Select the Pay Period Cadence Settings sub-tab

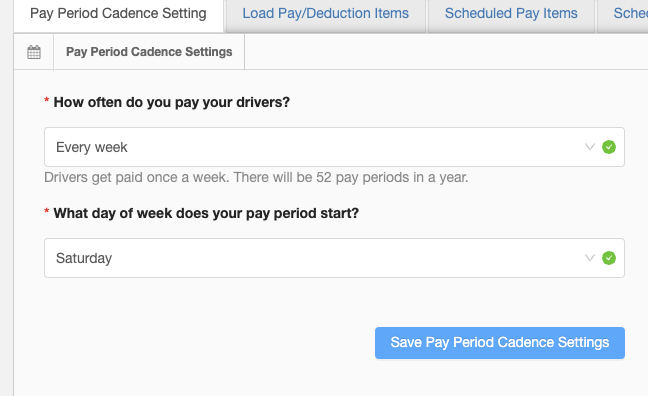[149, 52]
